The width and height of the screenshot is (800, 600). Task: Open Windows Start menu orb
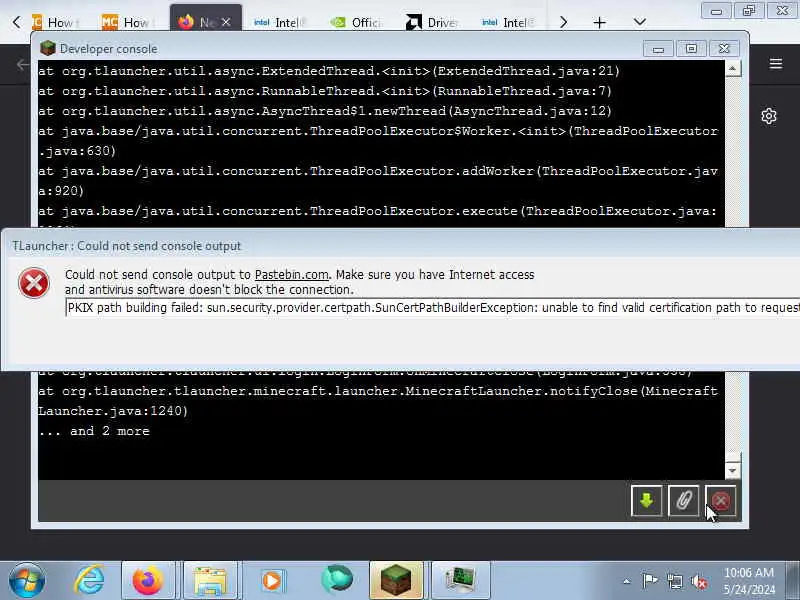(x=27, y=580)
